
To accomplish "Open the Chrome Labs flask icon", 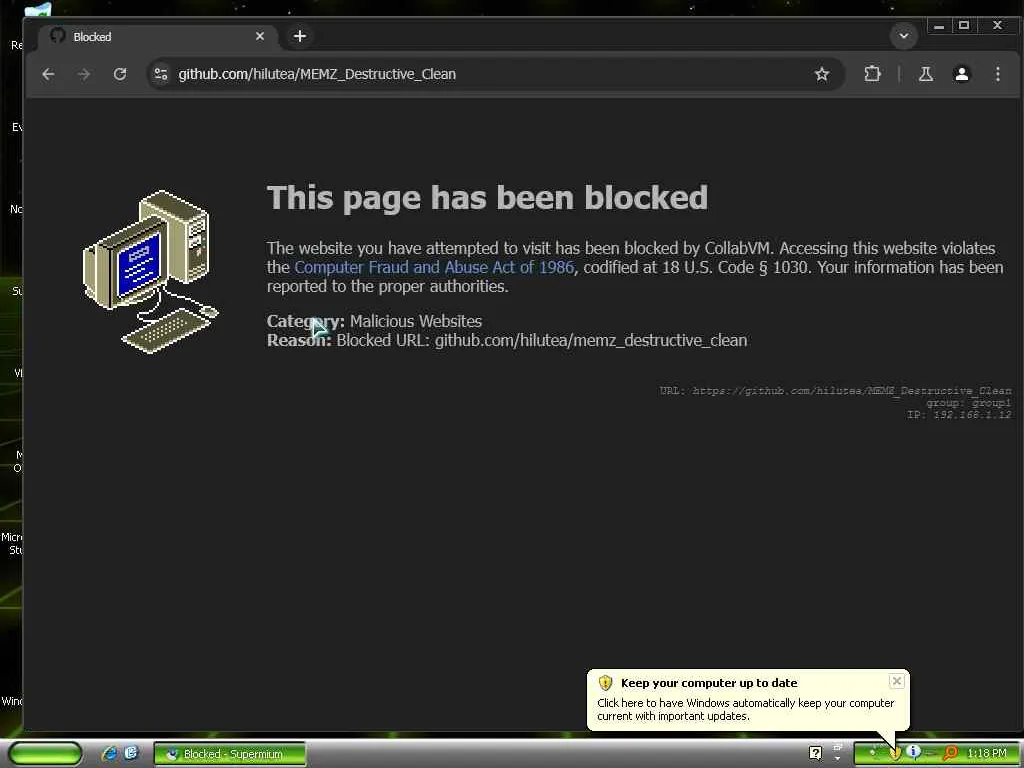I will pyautogui.click(x=925, y=74).
